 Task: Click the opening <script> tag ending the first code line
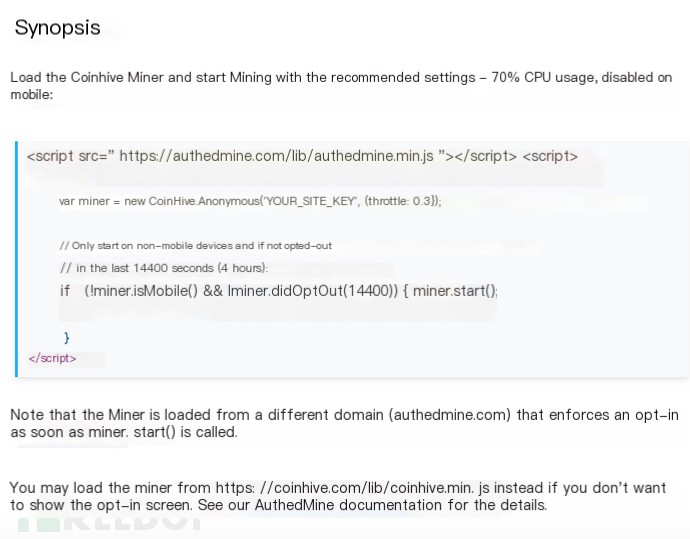point(549,156)
